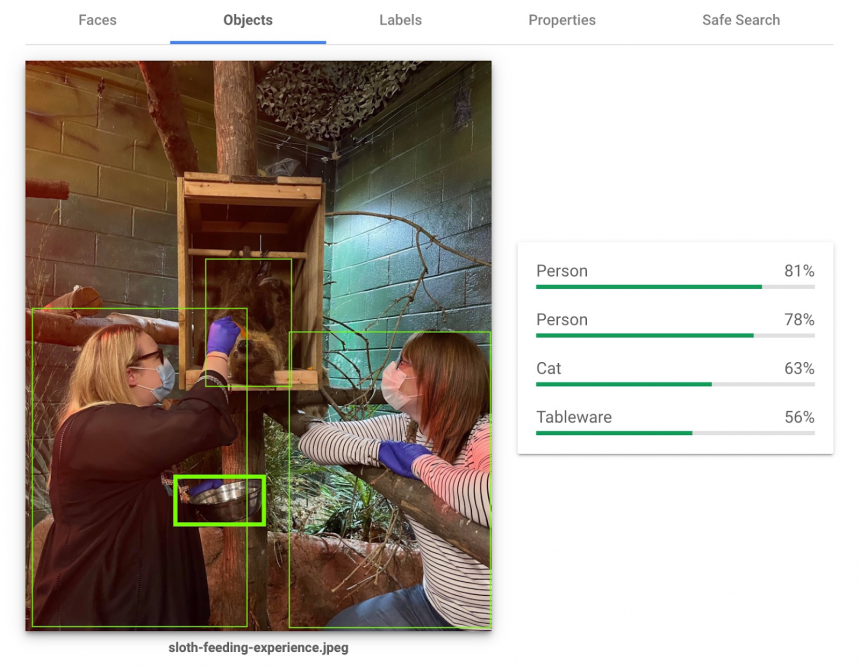
Task: View the Safe Search results tab
Action: [x=740, y=20]
